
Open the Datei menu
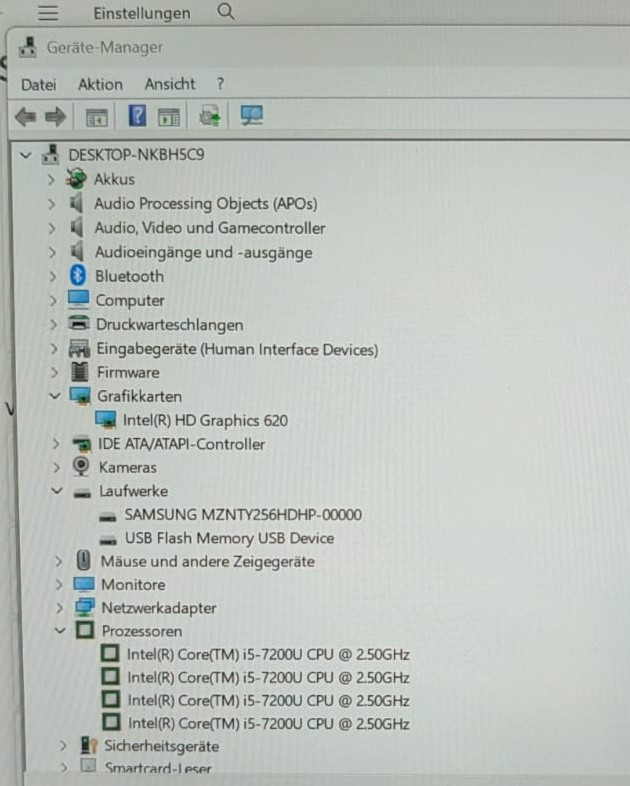[39, 84]
